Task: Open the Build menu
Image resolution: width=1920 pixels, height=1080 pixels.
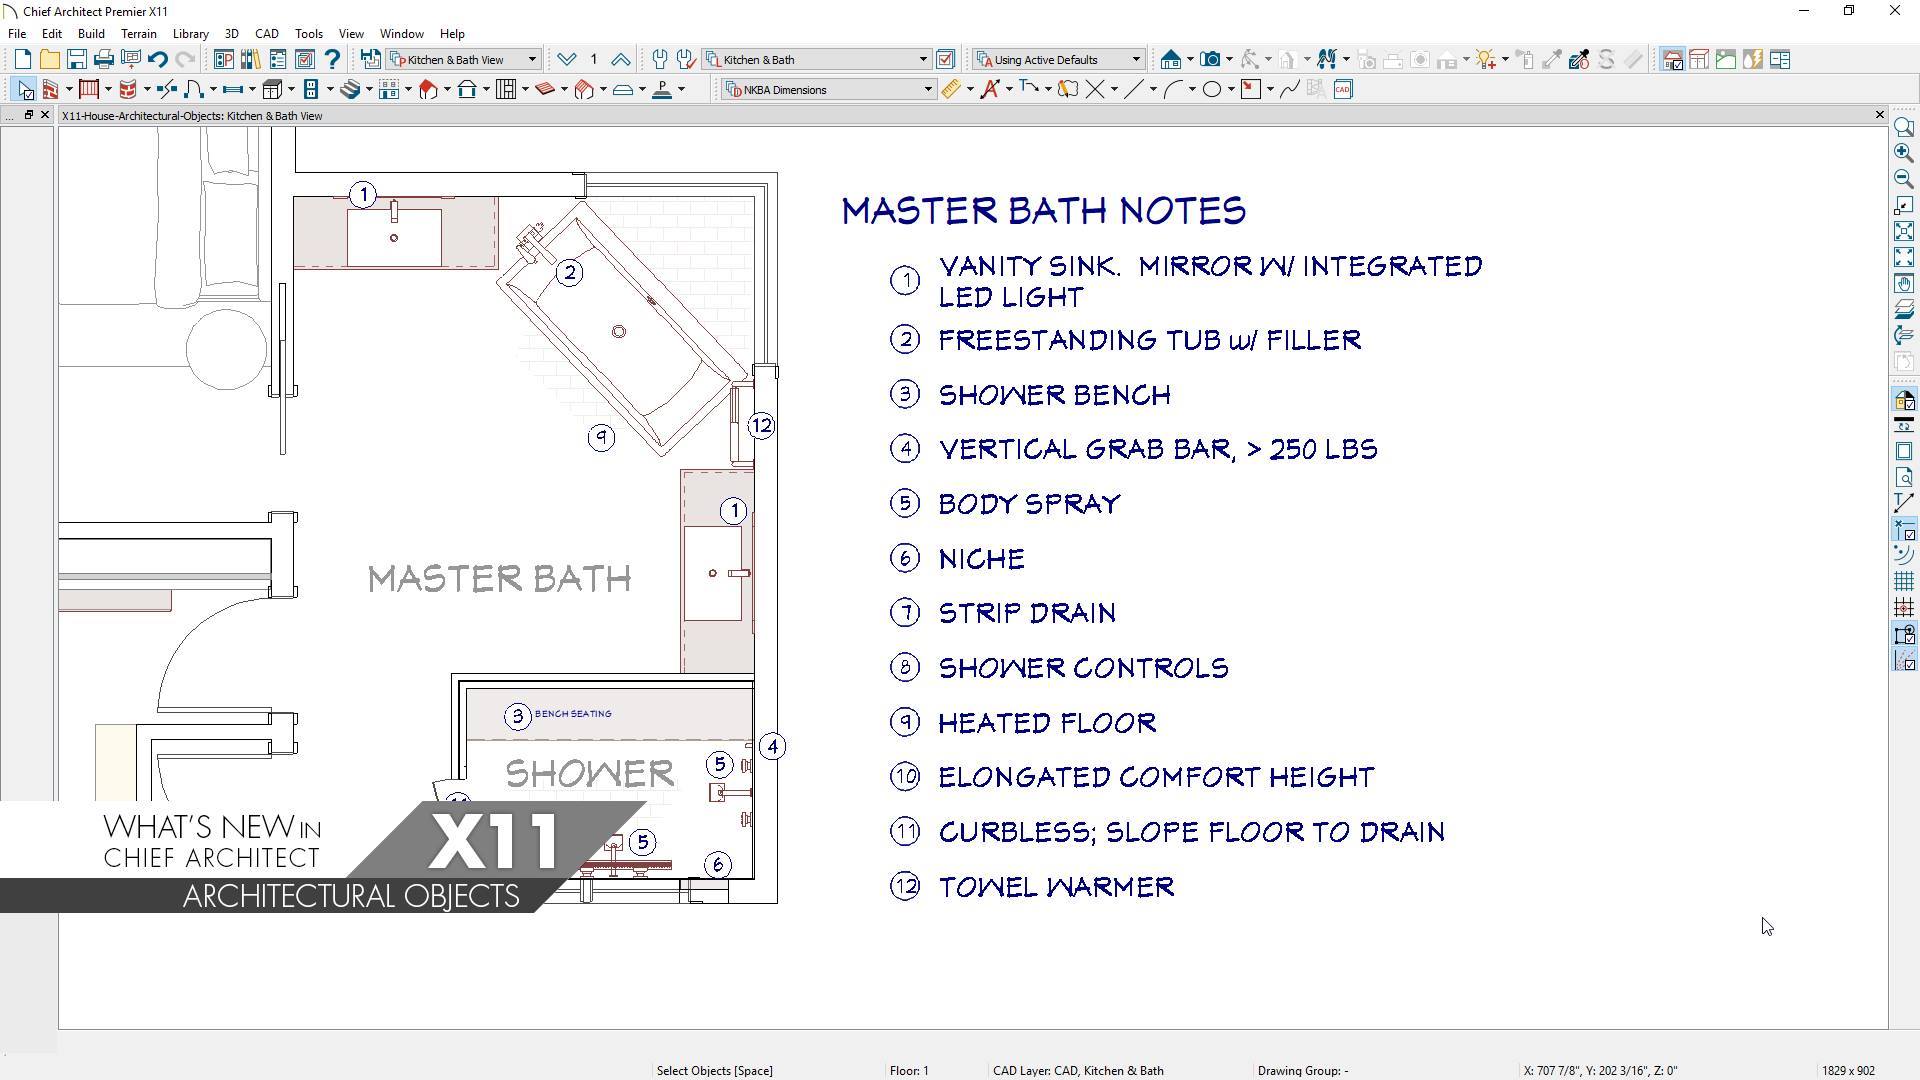Action: [91, 34]
